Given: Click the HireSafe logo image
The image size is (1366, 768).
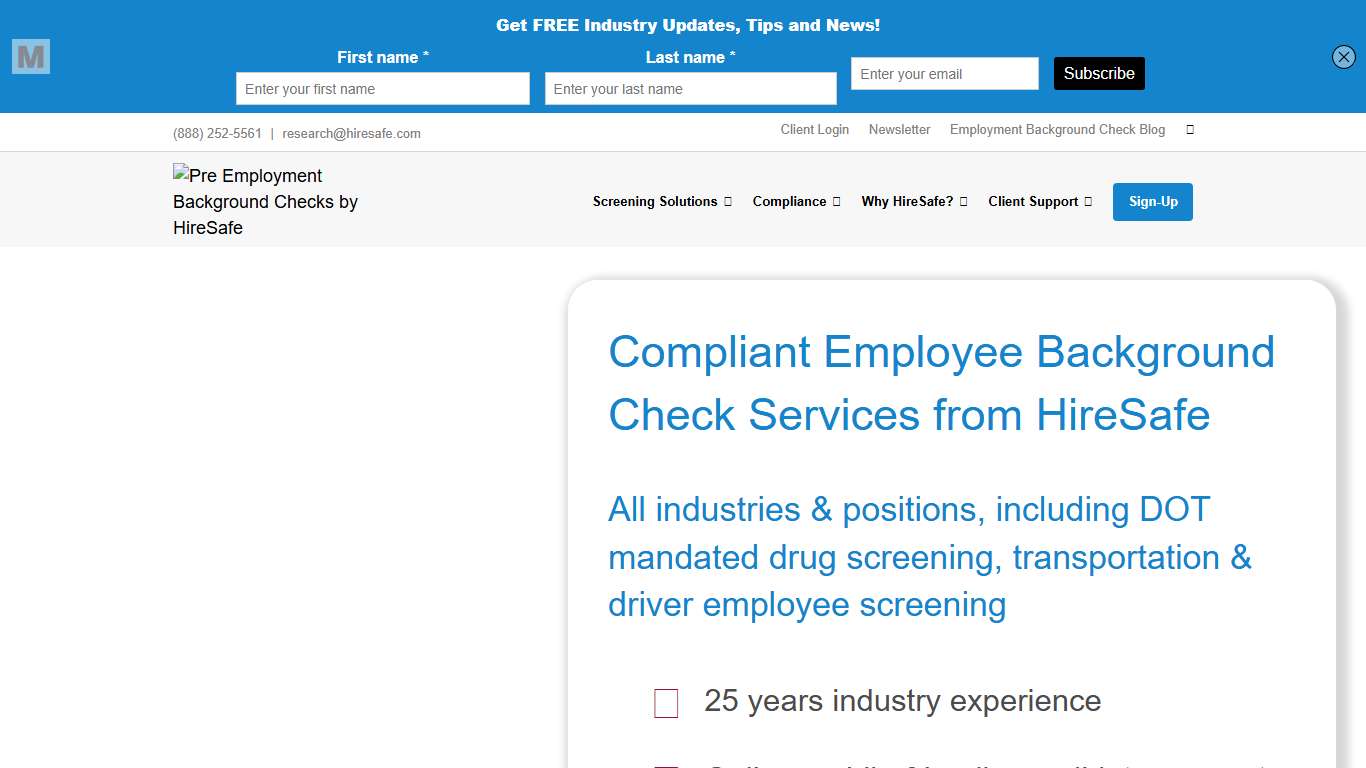Looking at the screenshot, I should 265,199.
